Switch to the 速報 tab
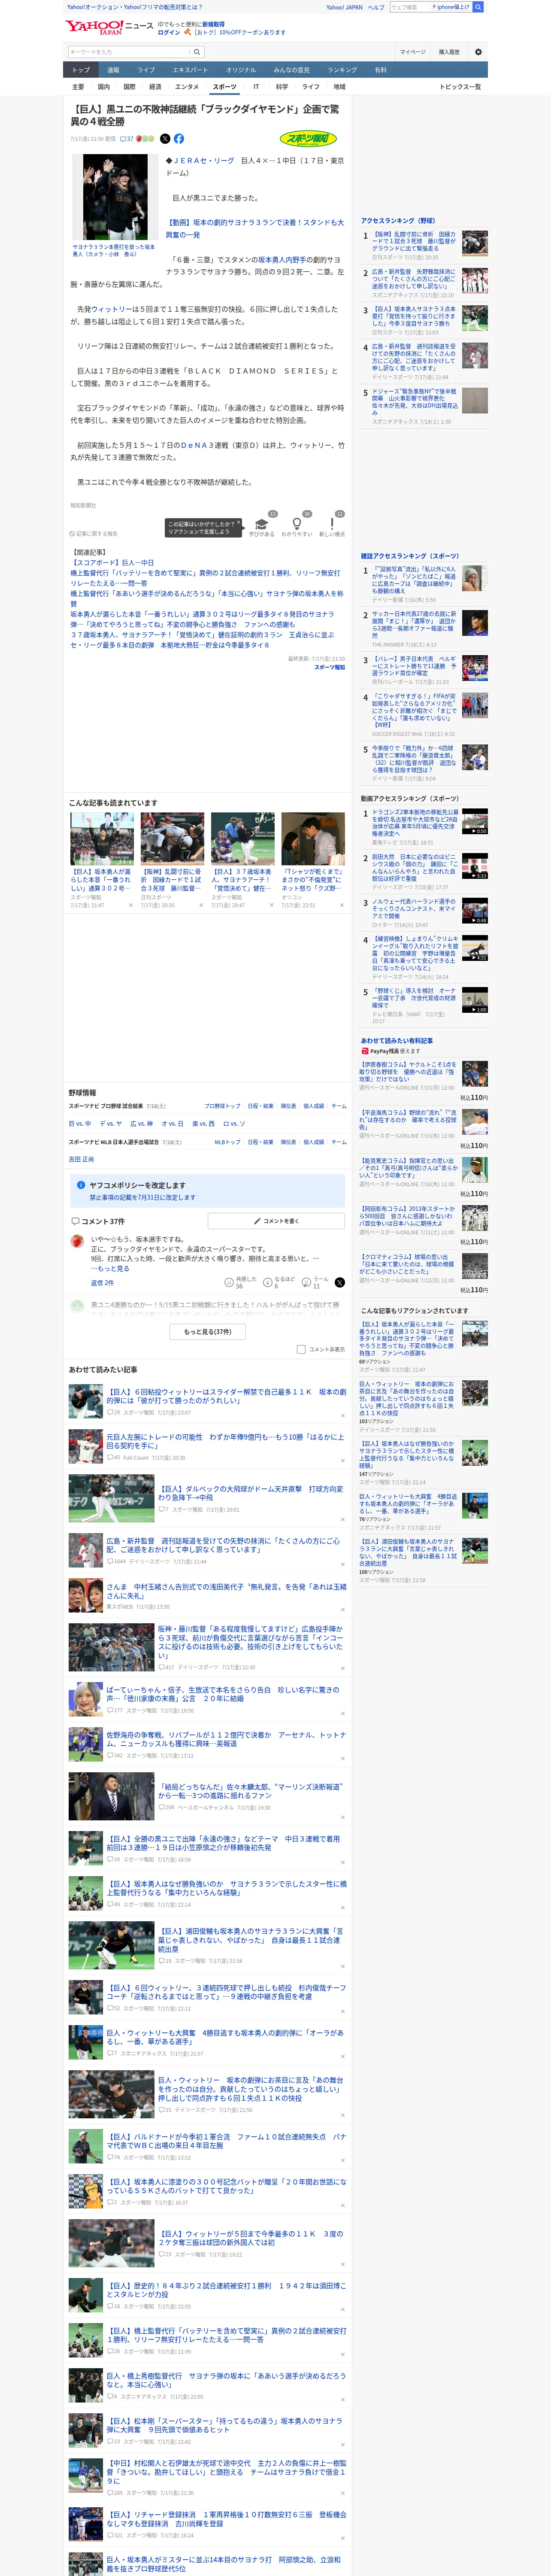Viewport: 551px width, 2576px height. click(x=113, y=70)
